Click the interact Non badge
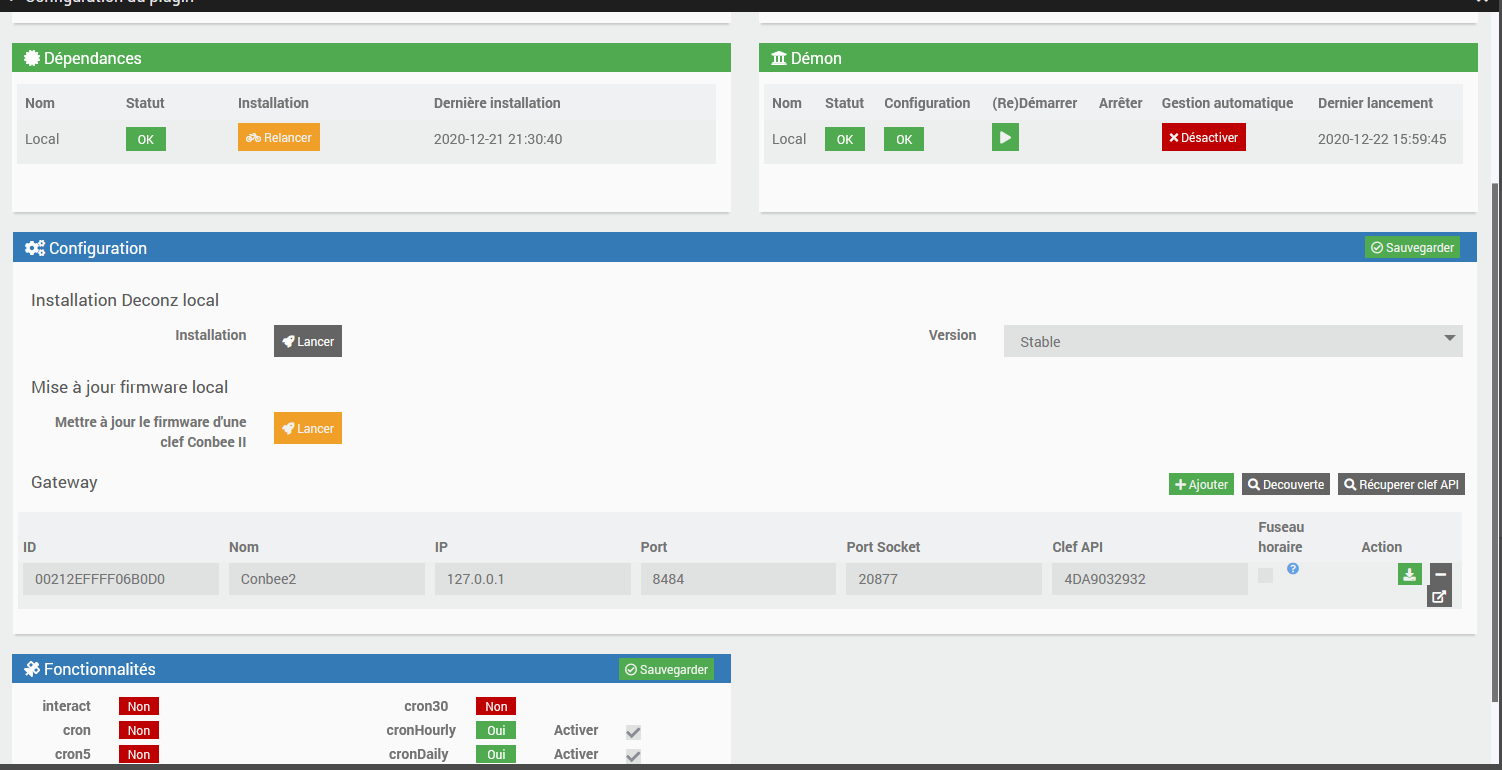 pos(139,706)
